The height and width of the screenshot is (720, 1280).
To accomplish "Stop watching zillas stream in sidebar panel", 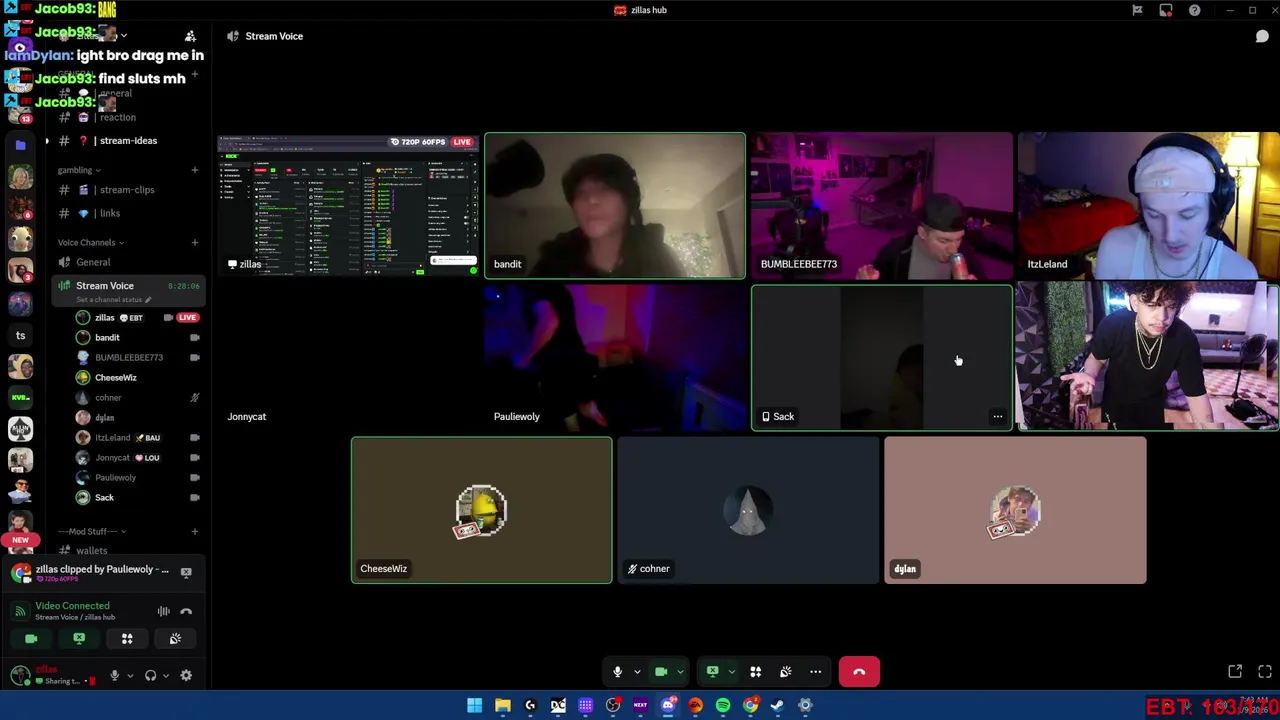I will point(186,572).
